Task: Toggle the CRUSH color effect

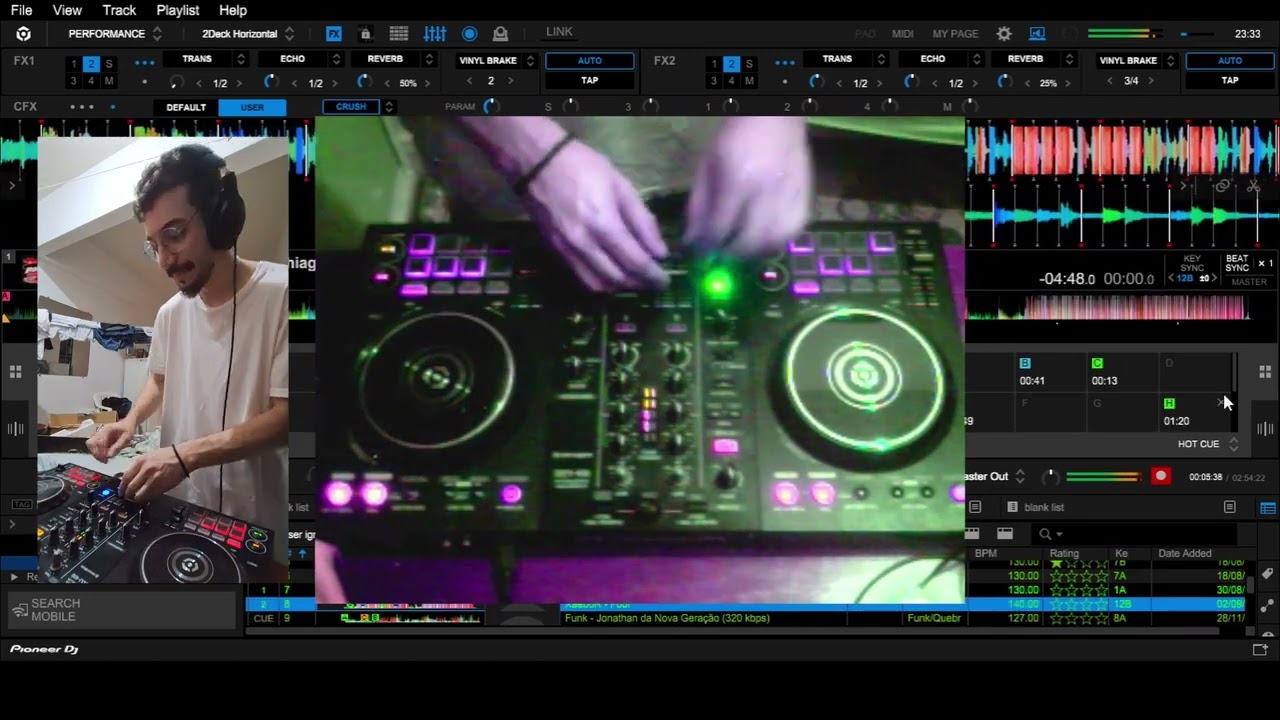Action: (x=351, y=107)
